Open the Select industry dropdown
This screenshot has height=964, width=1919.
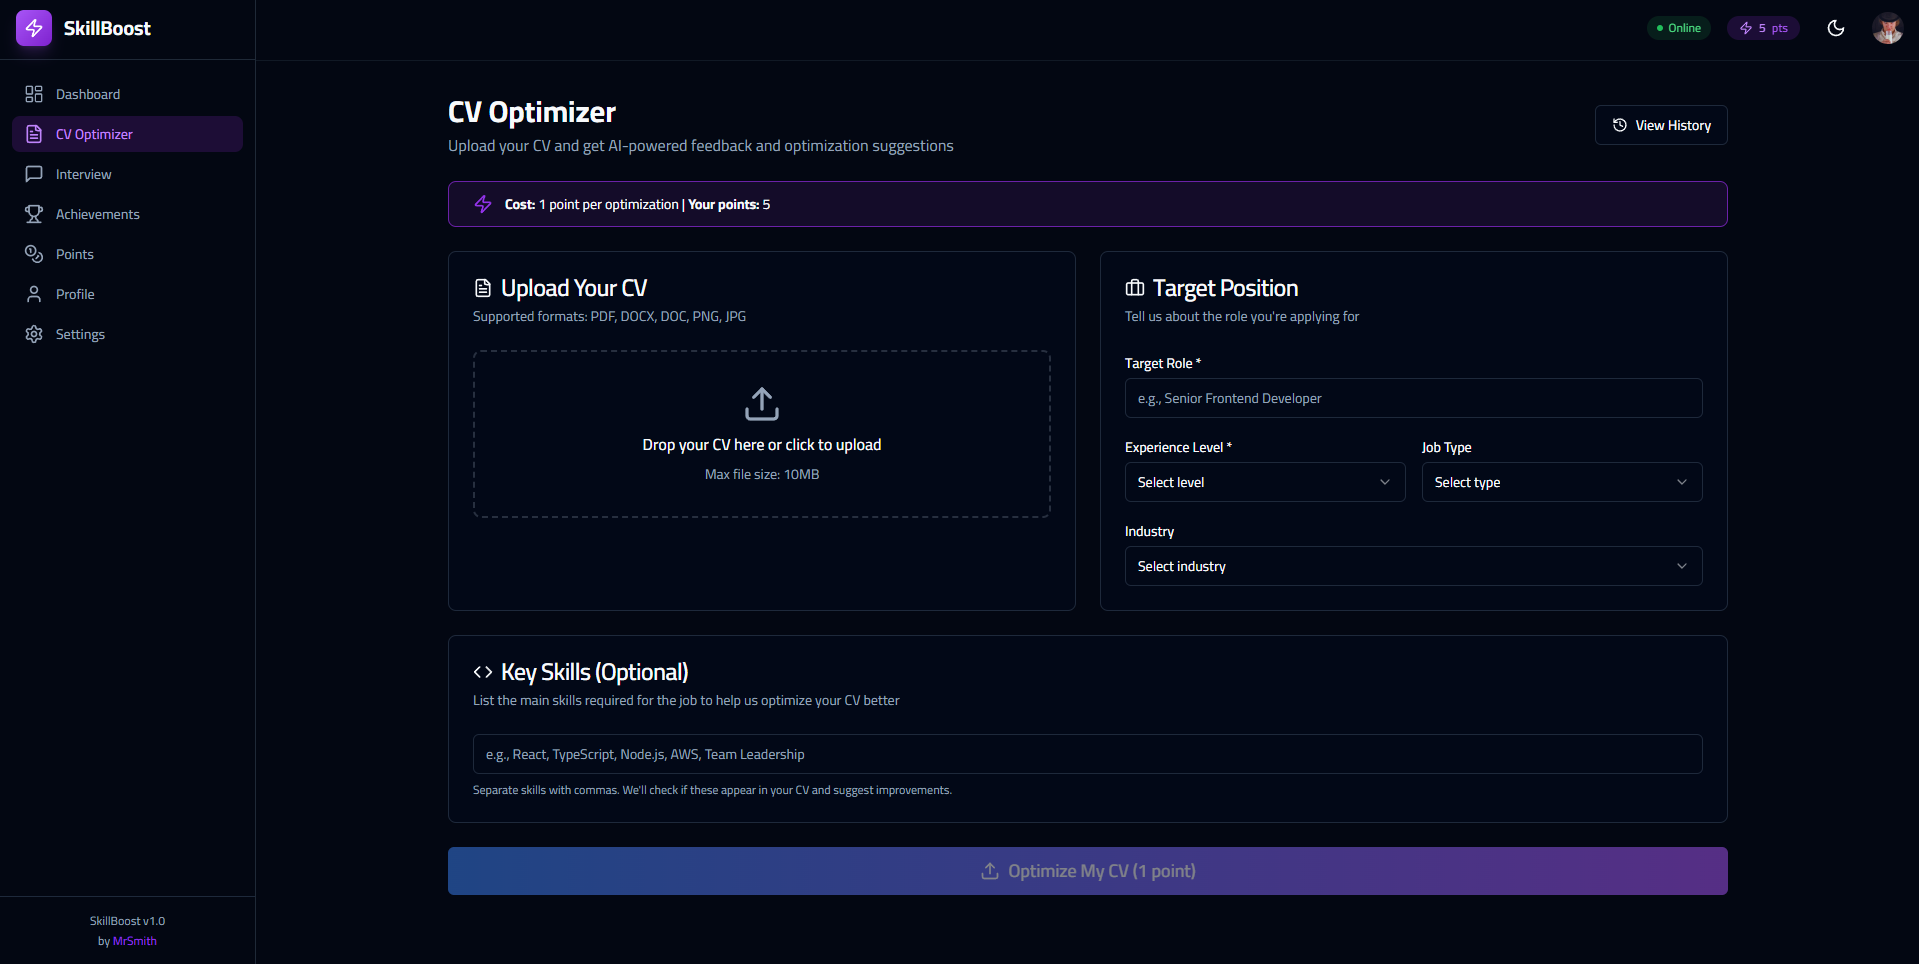point(1412,565)
